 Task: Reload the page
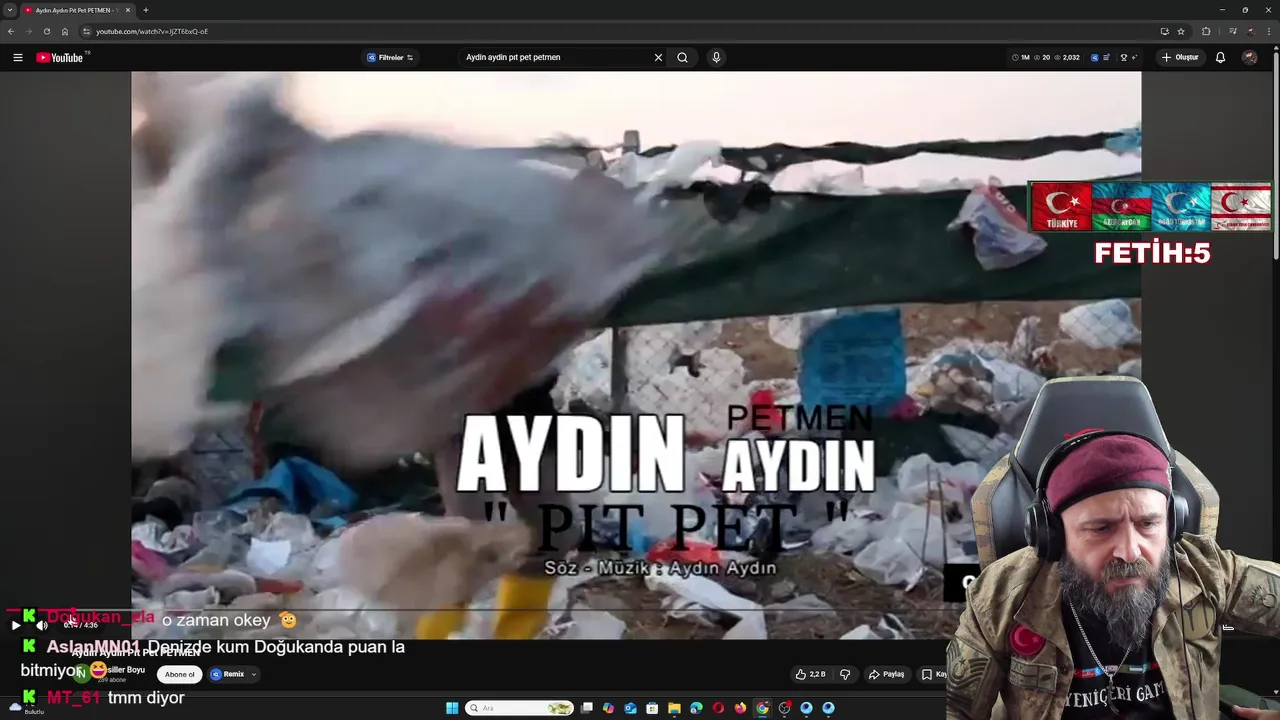(47, 31)
